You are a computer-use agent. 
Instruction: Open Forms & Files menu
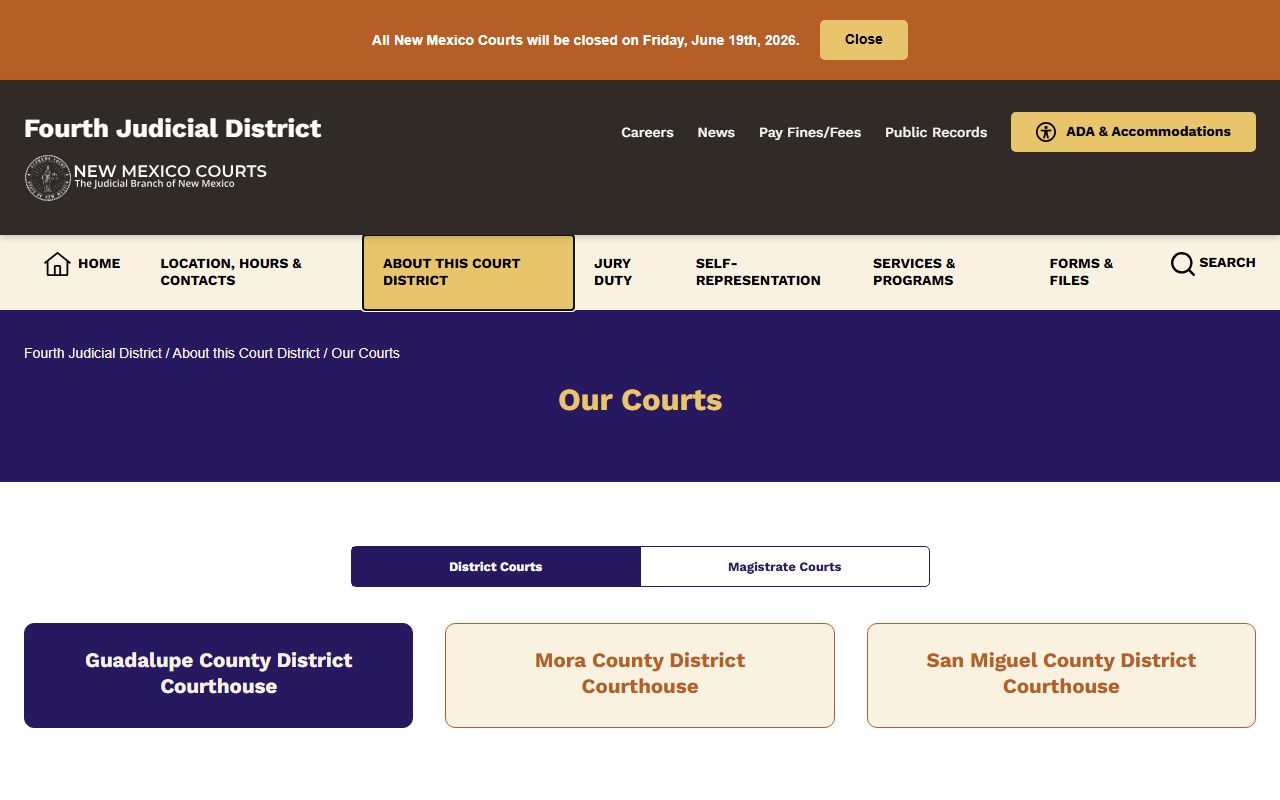[1081, 272]
